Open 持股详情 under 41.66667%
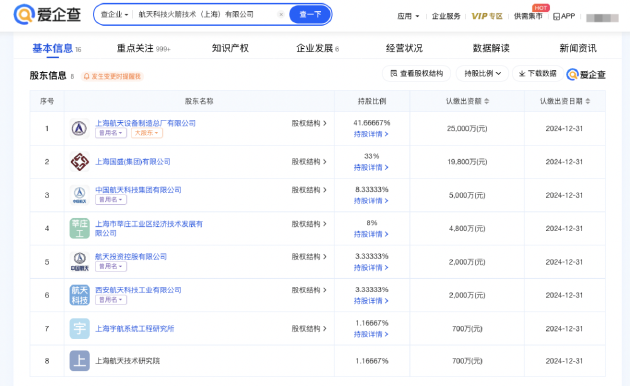Image resolution: width=630 pixels, height=386 pixels. (x=371, y=134)
